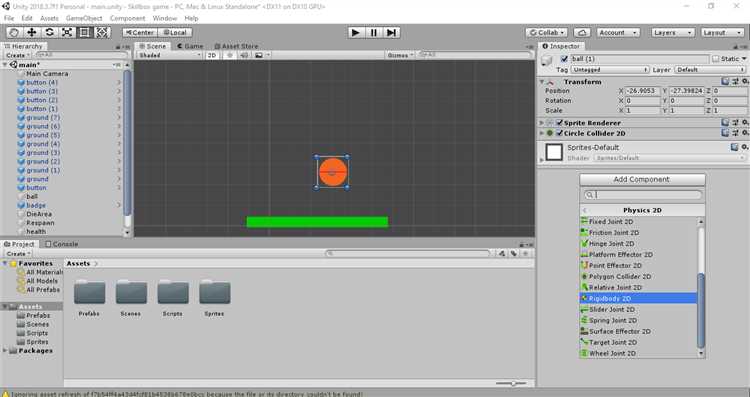The image size is (750, 397).
Task: Open the Assets menu
Action: [49, 18]
